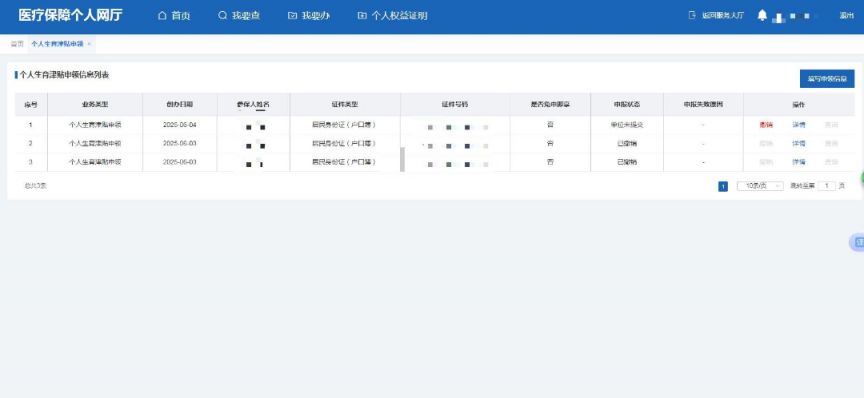Open 详情 for row 3
The width and height of the screenshot is (864, 398).
point(798,162)
